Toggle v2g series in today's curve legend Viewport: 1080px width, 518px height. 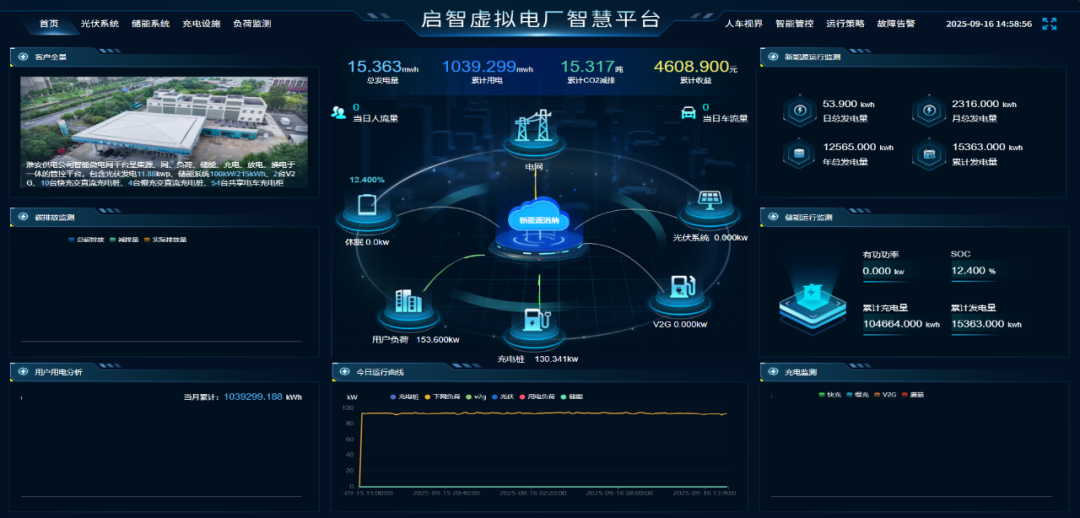click(477, 397)
